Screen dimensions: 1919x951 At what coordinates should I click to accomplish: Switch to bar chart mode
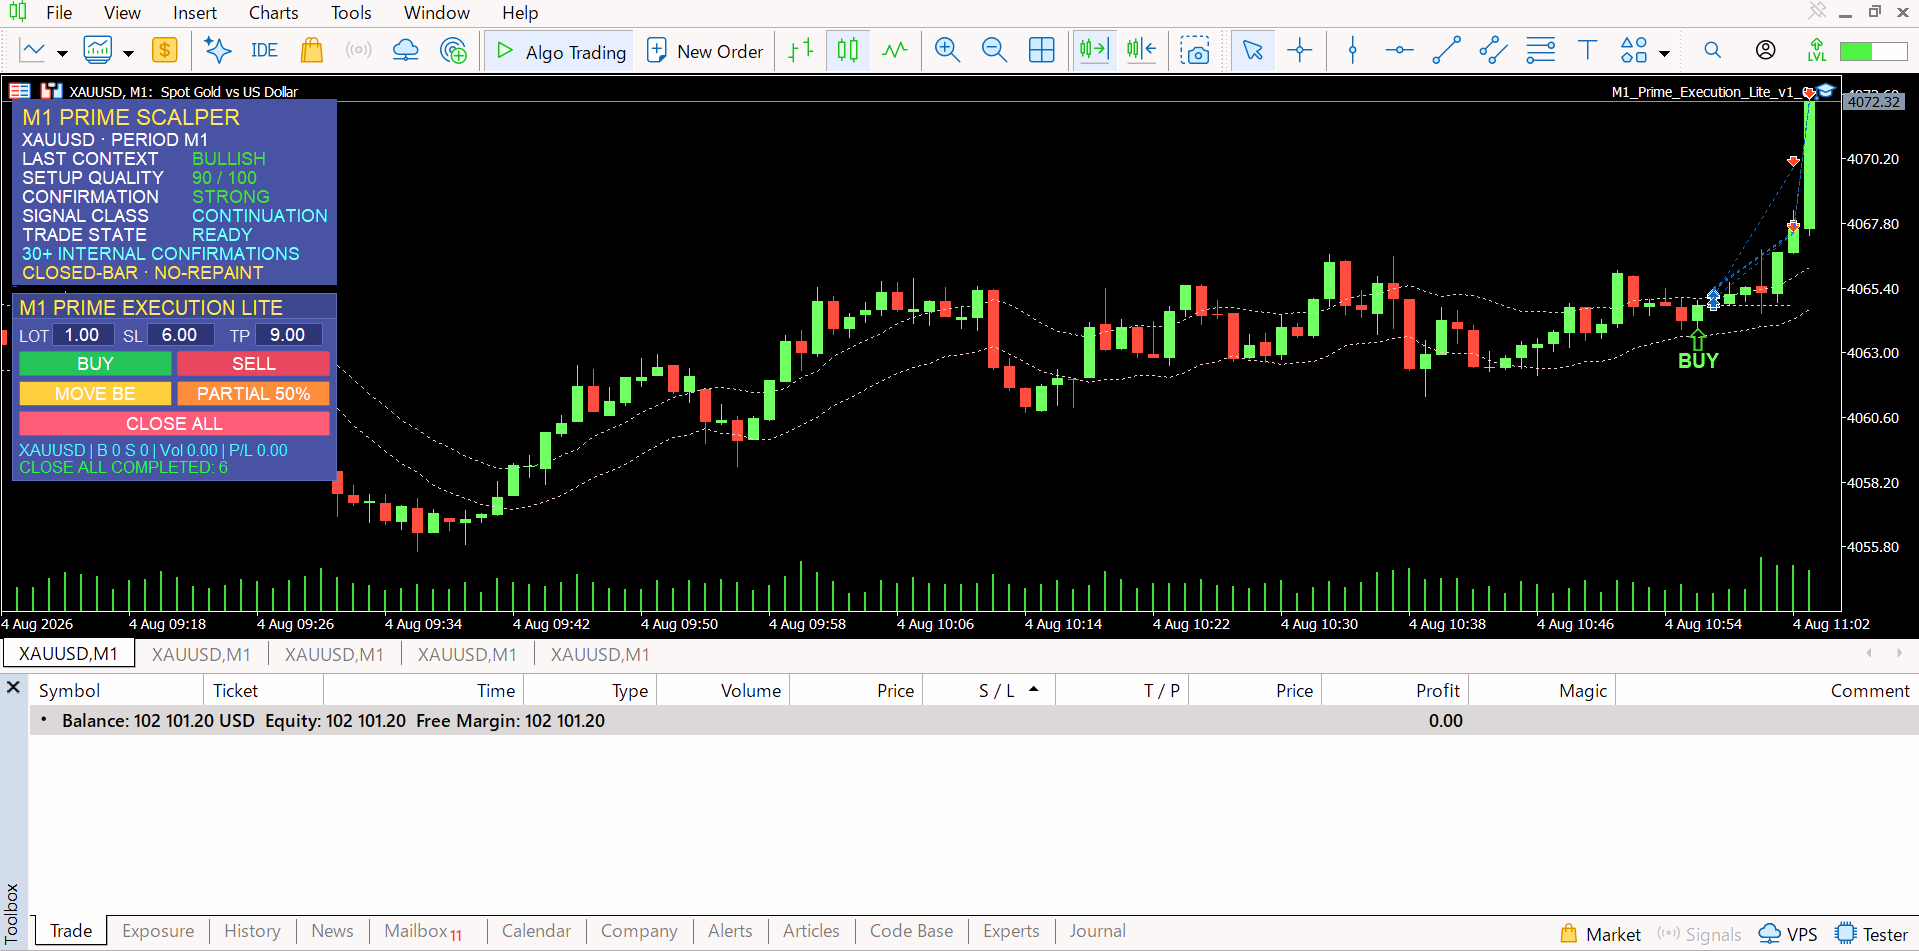click(801, 50)
